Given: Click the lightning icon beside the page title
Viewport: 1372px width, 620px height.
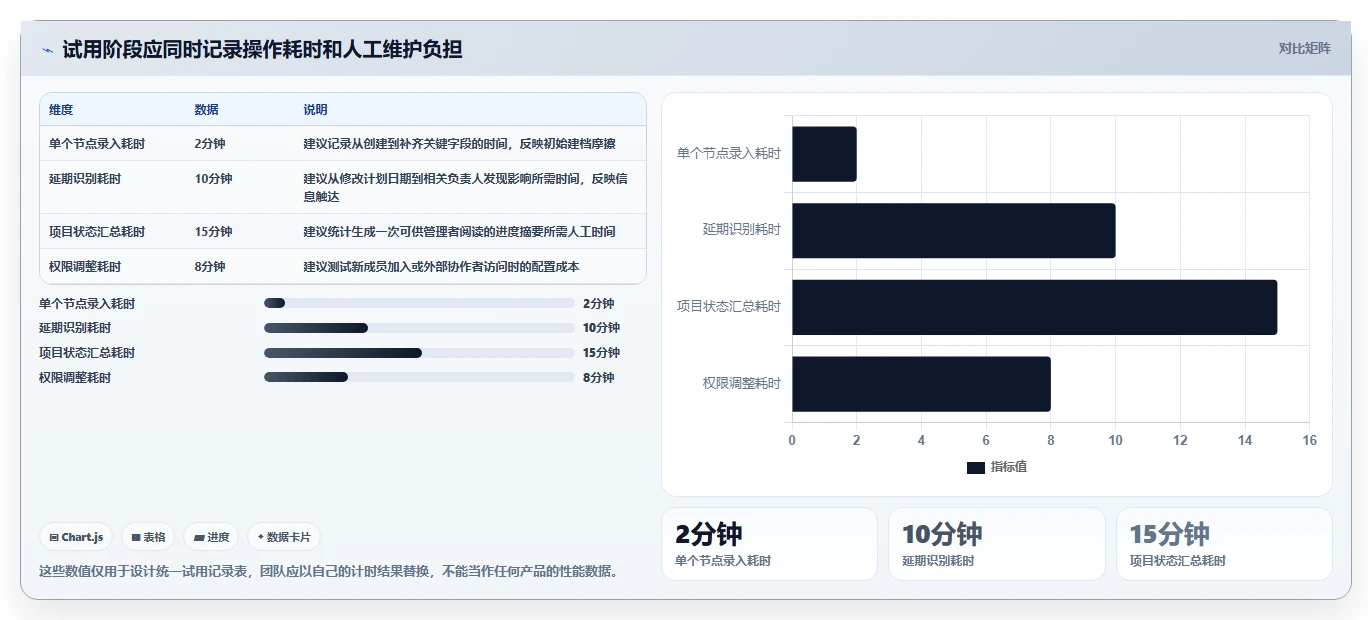Looking at the screenshot, I should 48,50.
